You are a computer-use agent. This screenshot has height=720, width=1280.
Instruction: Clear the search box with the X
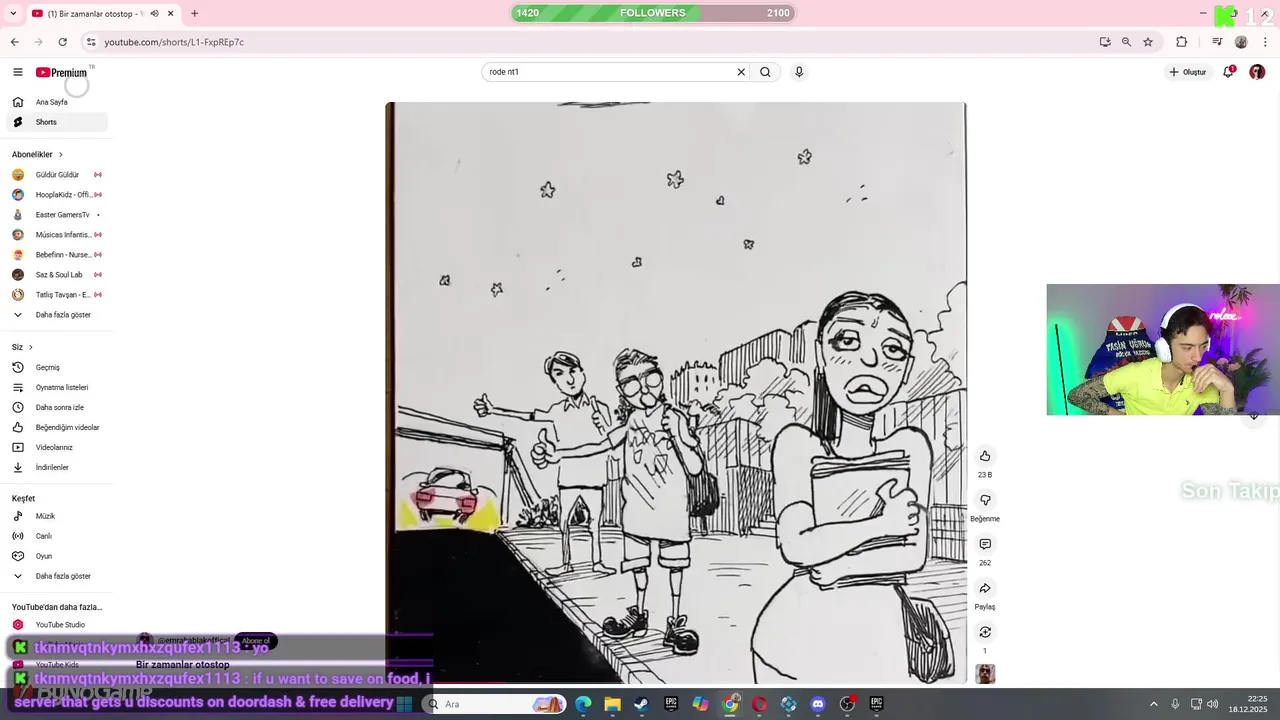pyautogui.click(x=741, y=72)
